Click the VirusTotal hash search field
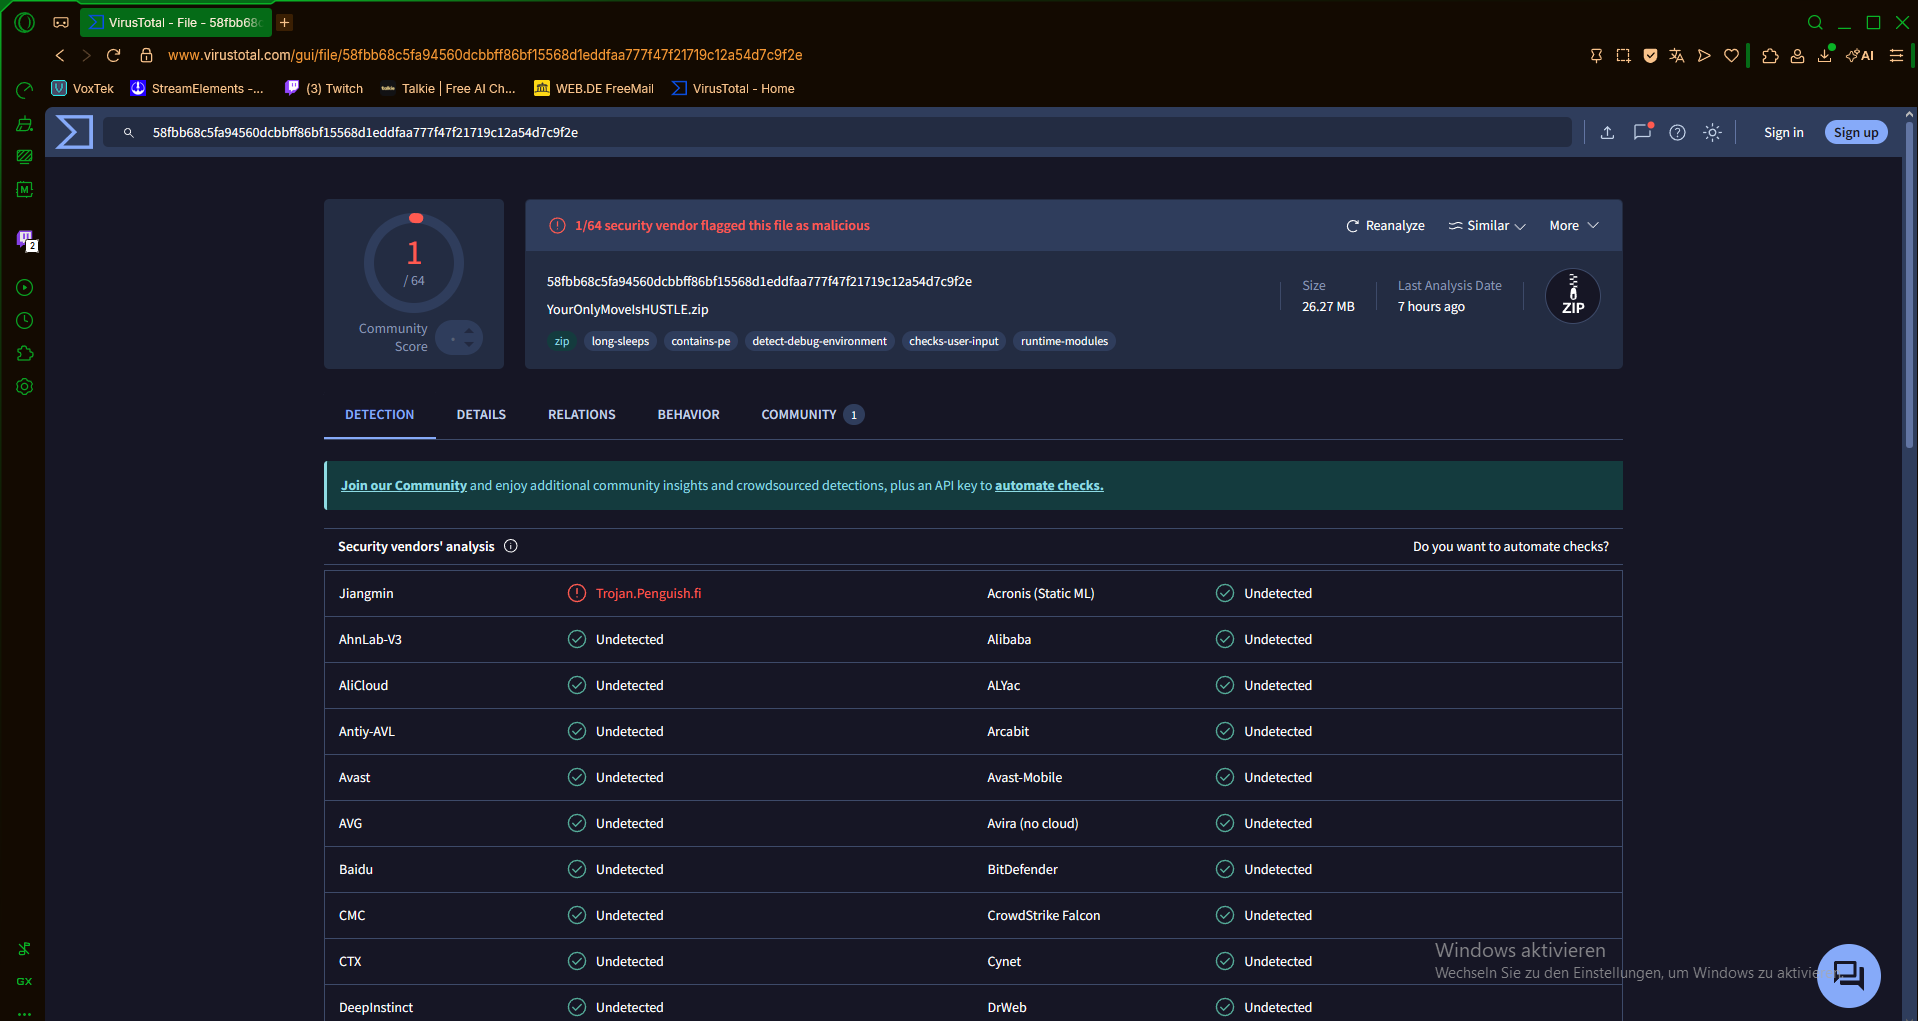1918x1021 pixels. (x=838, y=132)
